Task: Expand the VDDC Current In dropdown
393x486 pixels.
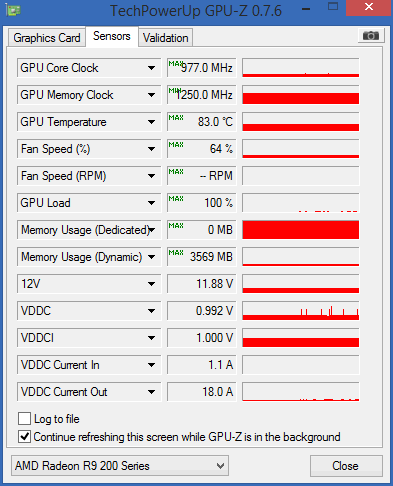Action: click(x=151, y=365)
